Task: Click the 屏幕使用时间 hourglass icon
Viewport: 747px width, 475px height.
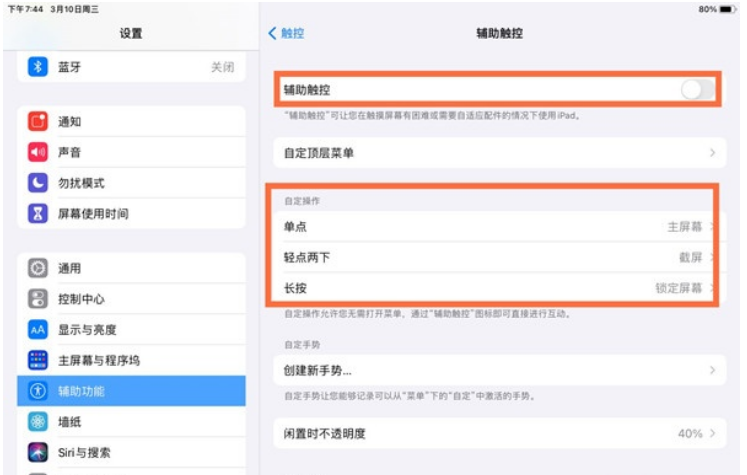Action: pyautogui.click(x=38, y=214)
